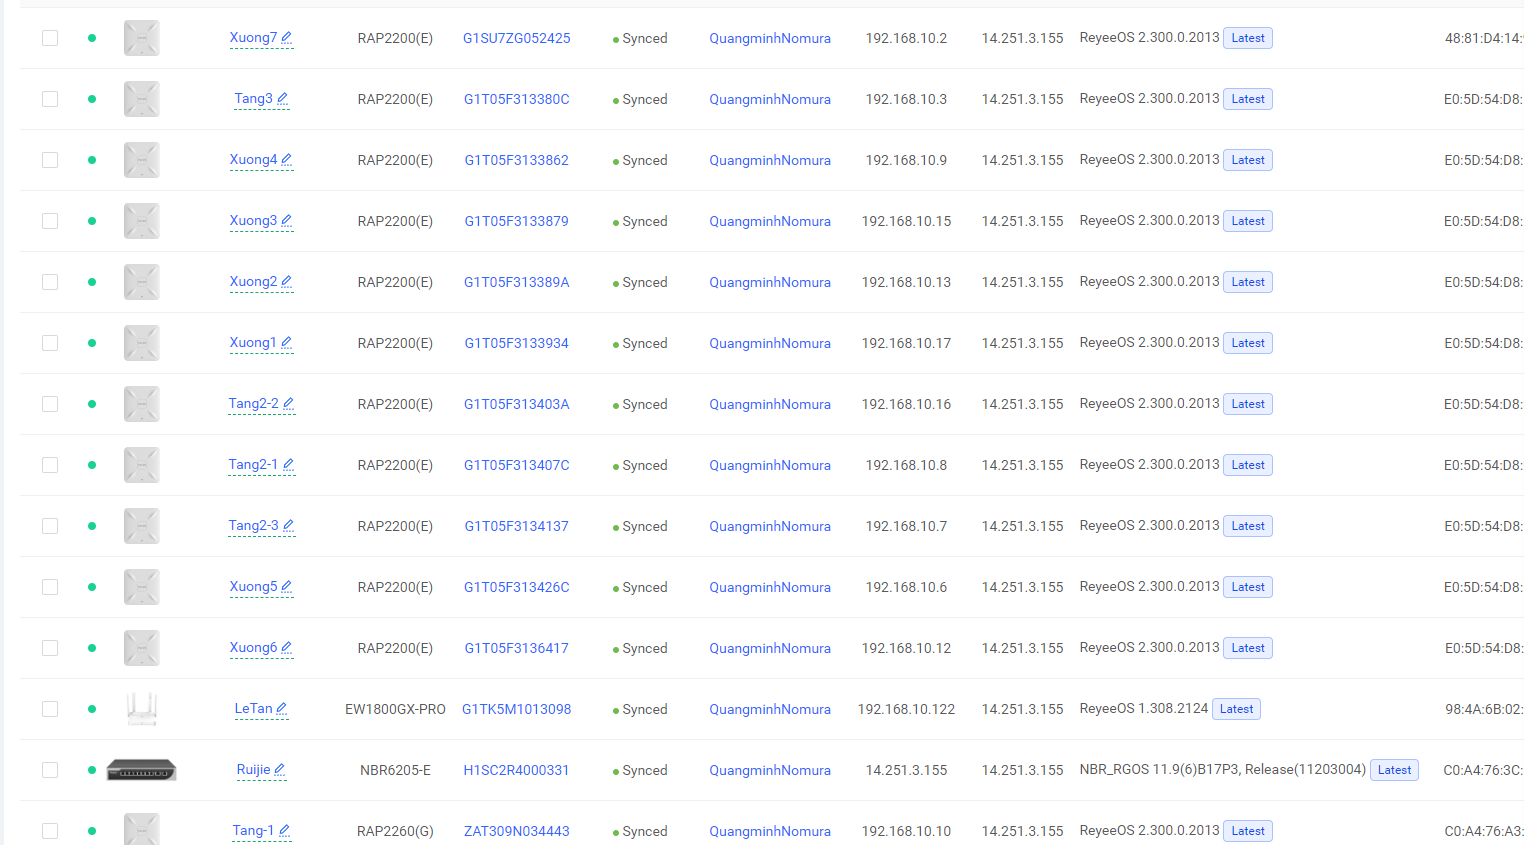Viewport: 1524px width, 845px height.
Task: Click the LeTan router device image
Action: [142, 709]
